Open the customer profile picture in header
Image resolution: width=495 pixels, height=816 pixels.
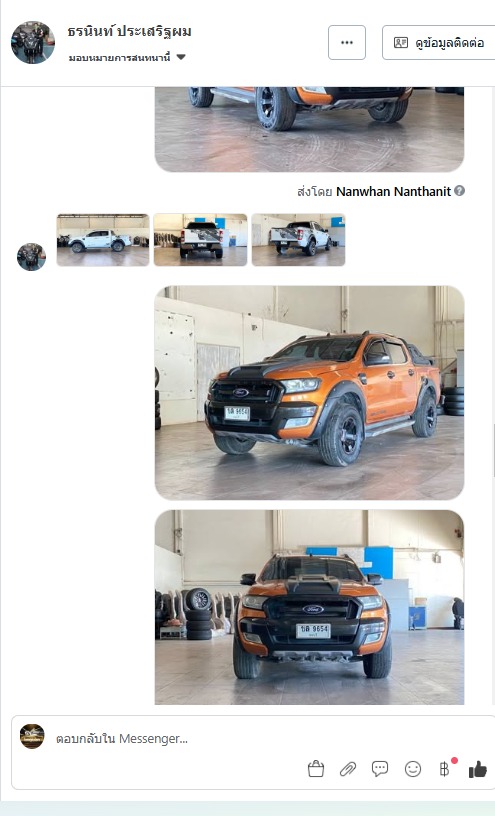click(x=33, y=43)
